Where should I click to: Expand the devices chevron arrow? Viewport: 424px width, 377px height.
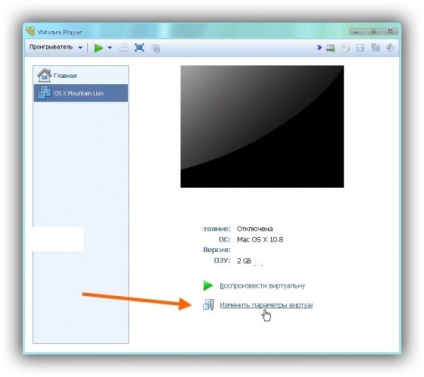[319, 48]
